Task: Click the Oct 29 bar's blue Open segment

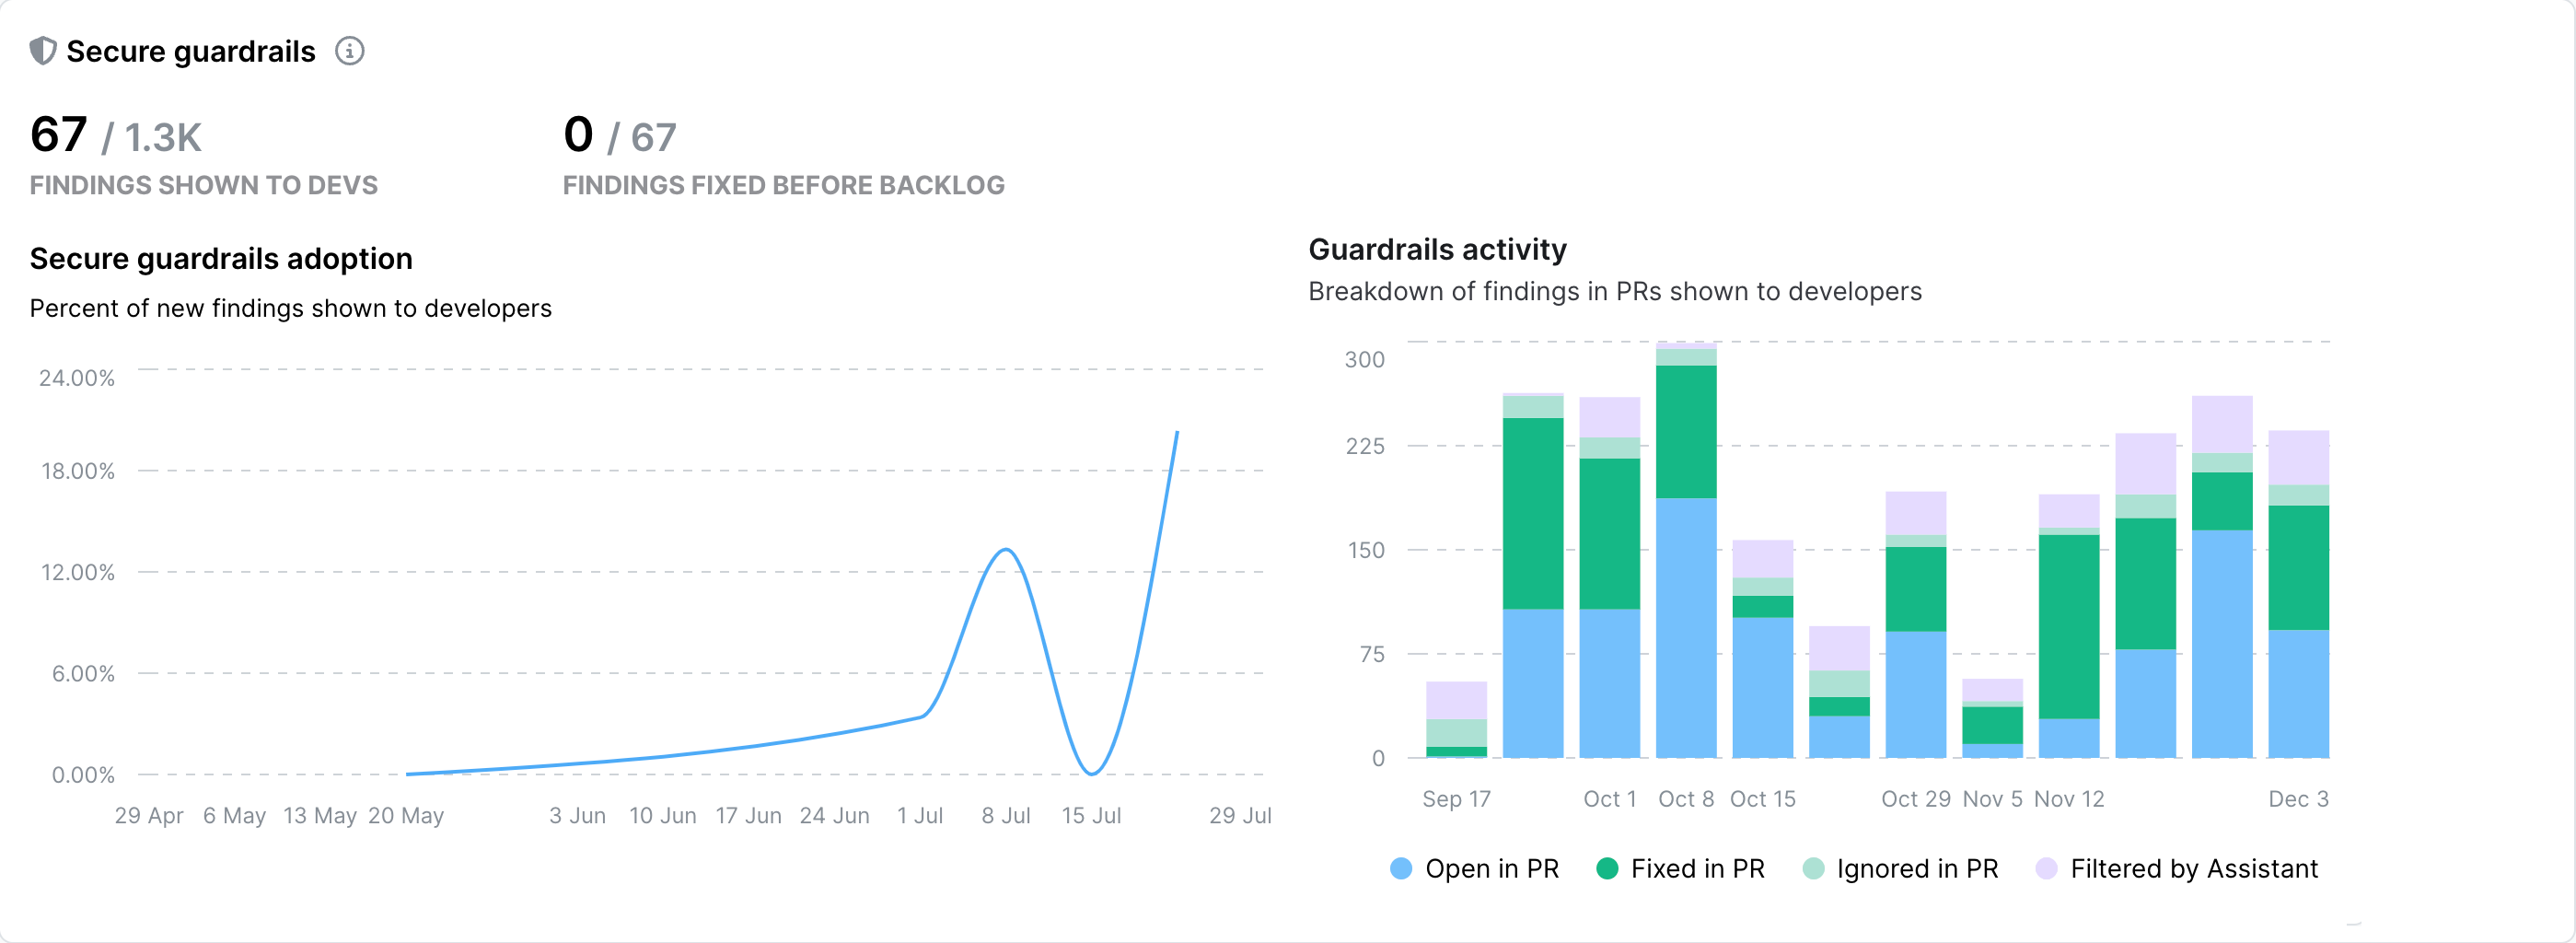Action: click(1915, 693)
